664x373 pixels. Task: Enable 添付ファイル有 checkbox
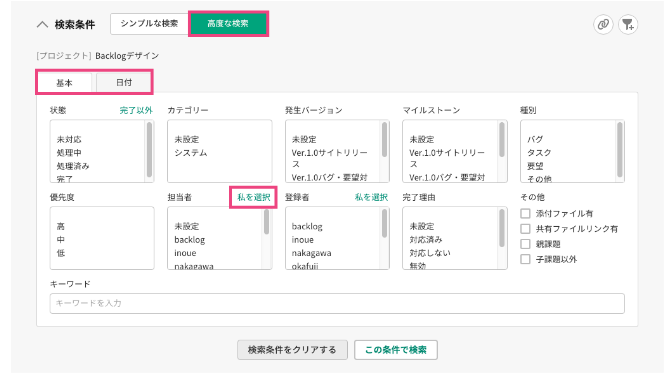tap(525, 213)
